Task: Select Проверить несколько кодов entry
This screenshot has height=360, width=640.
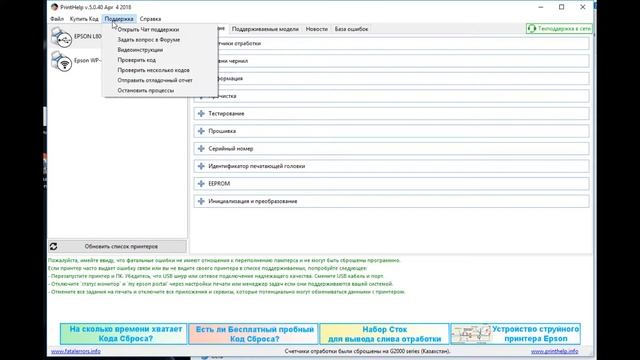Action: click(x=153, y=70)
